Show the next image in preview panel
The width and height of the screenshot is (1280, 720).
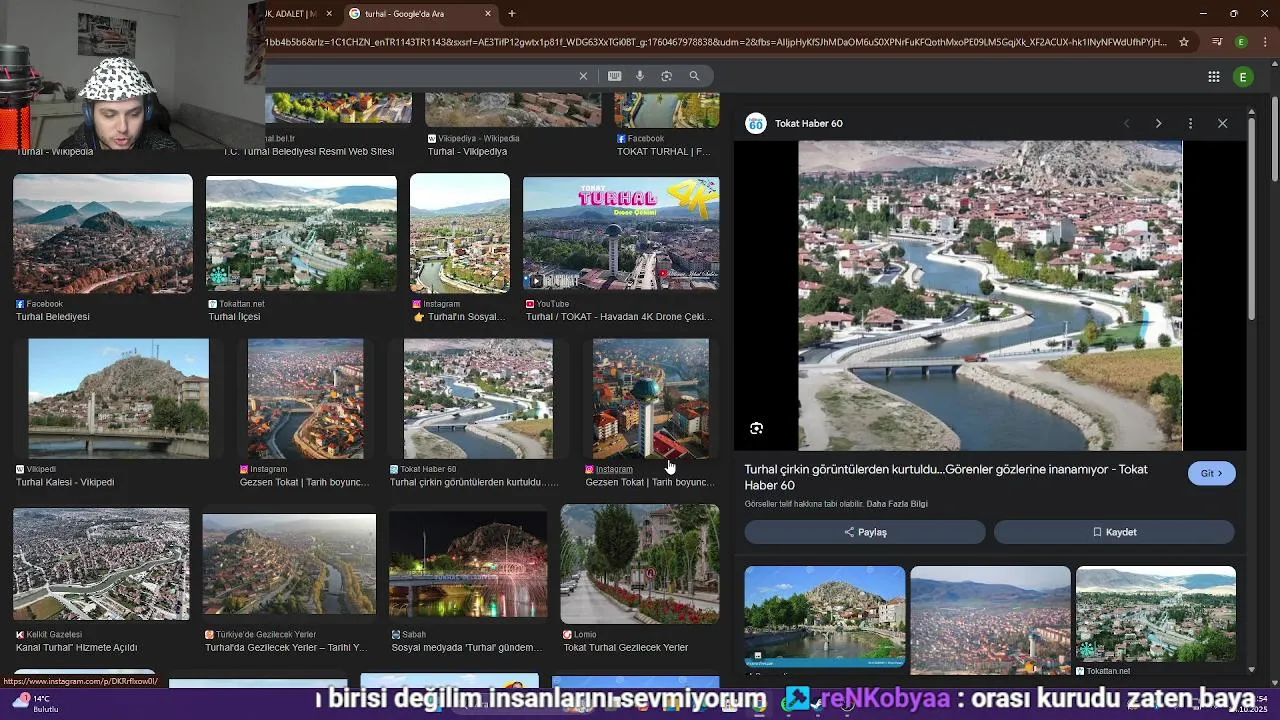tap(1158, 123)
